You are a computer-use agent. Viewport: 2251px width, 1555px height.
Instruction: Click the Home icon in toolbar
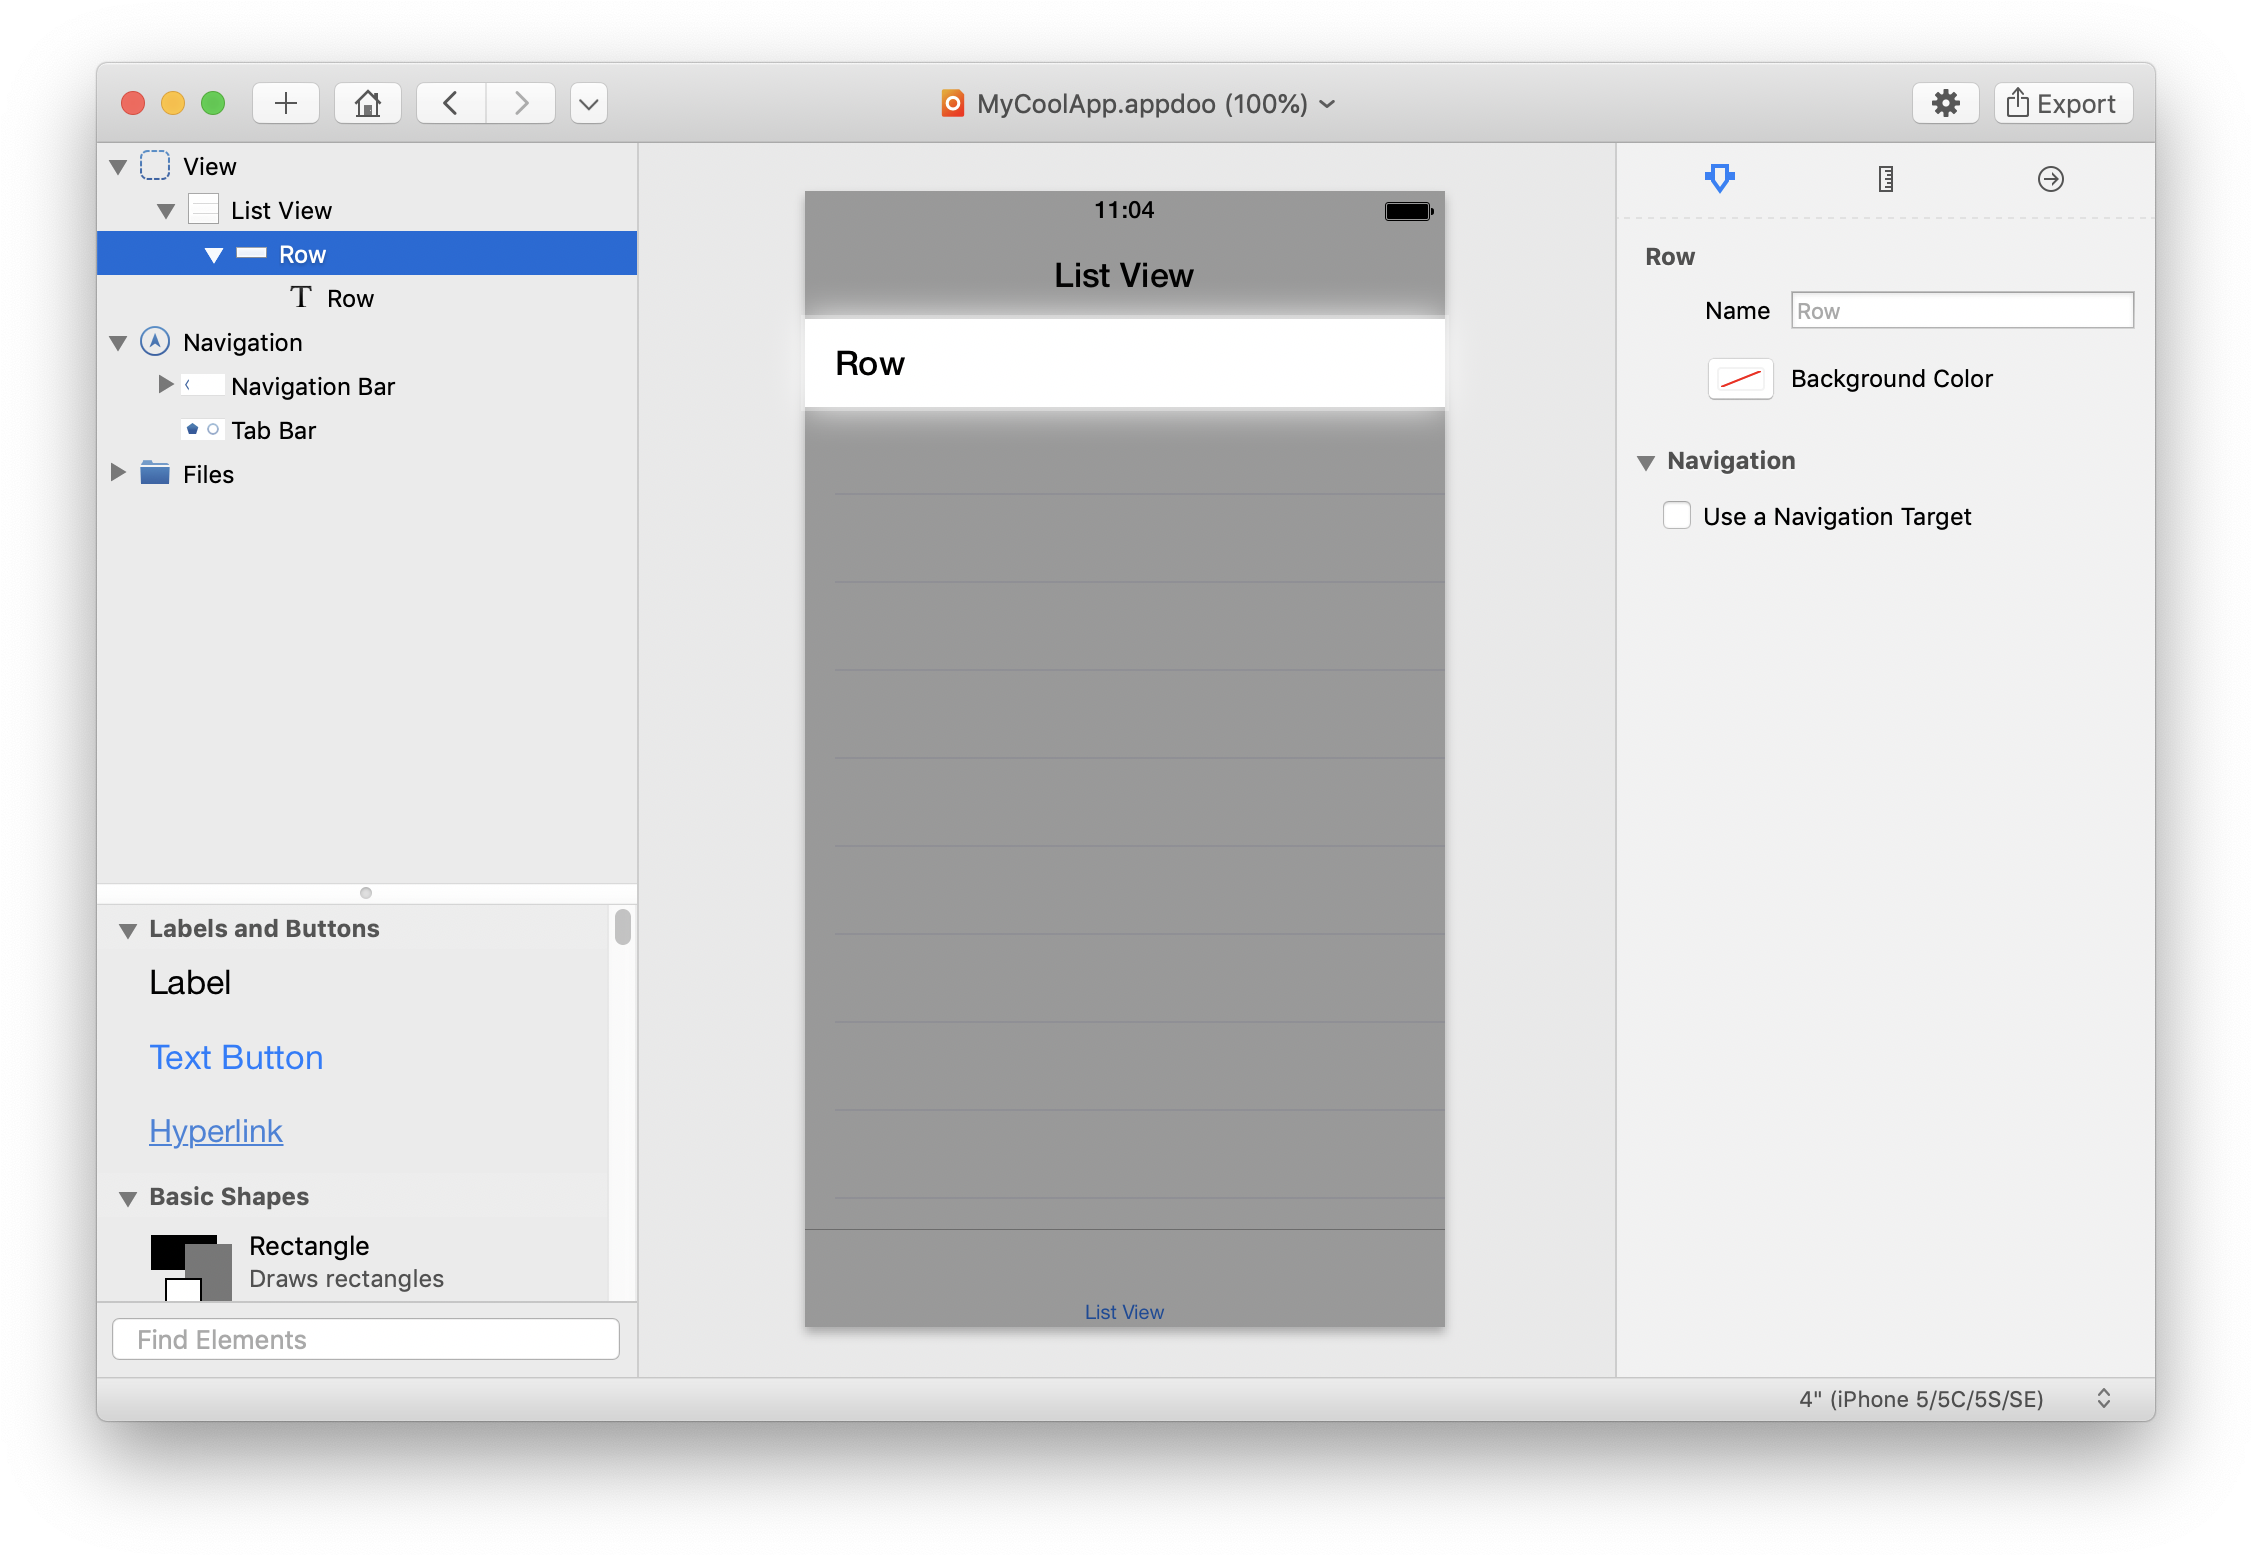(x=367, y=103)
